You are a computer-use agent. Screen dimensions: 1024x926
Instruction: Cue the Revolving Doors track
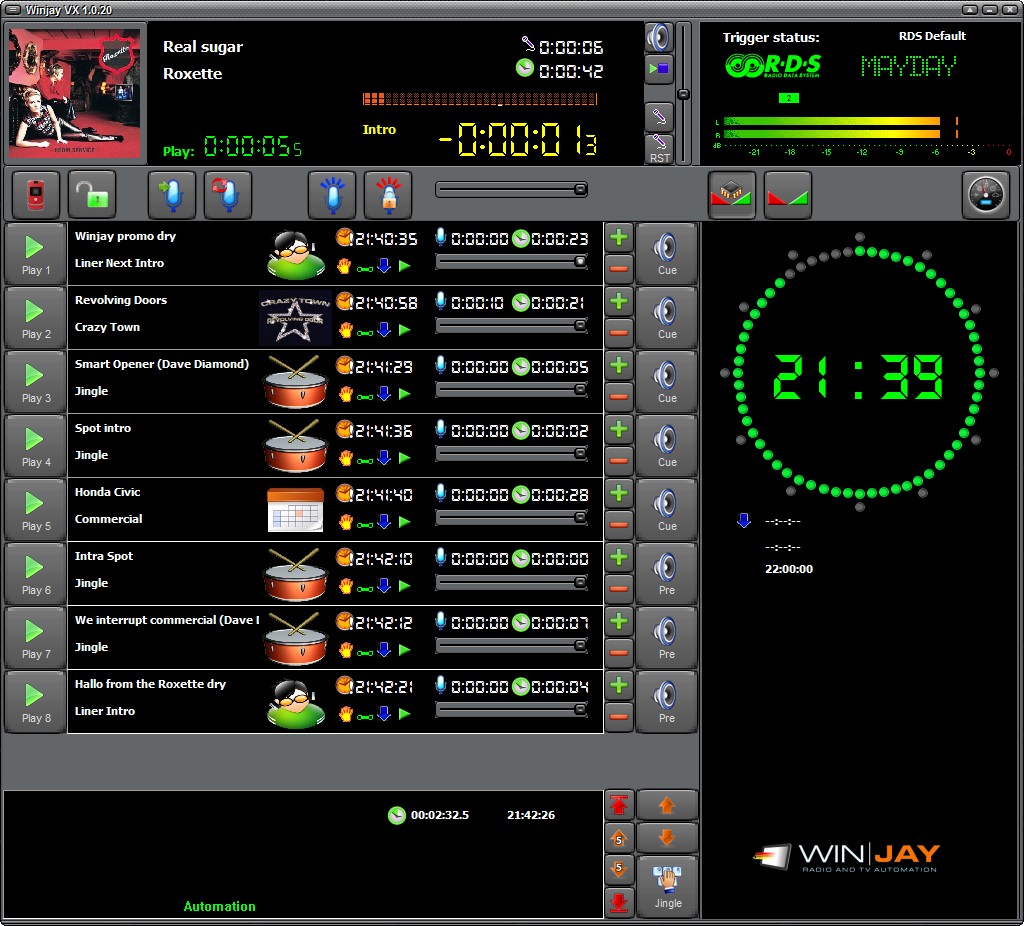click(666, 318)
